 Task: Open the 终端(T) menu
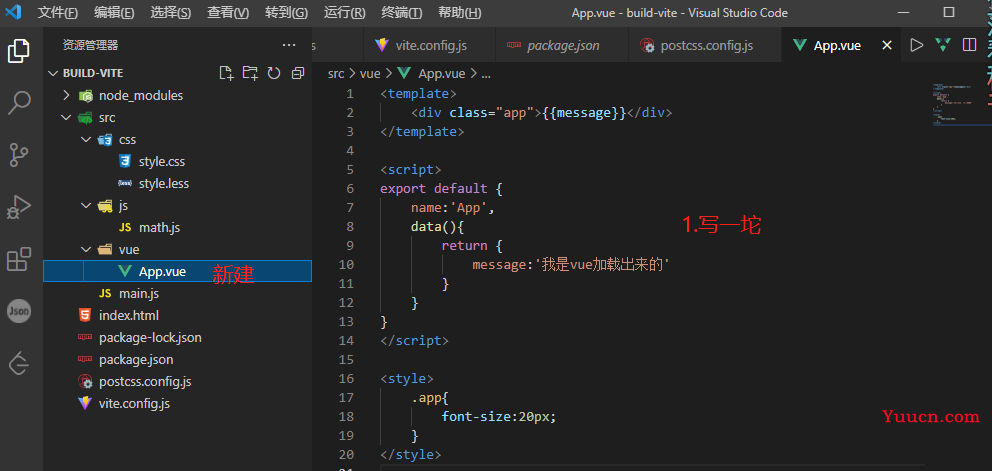[x=402, y=13]
